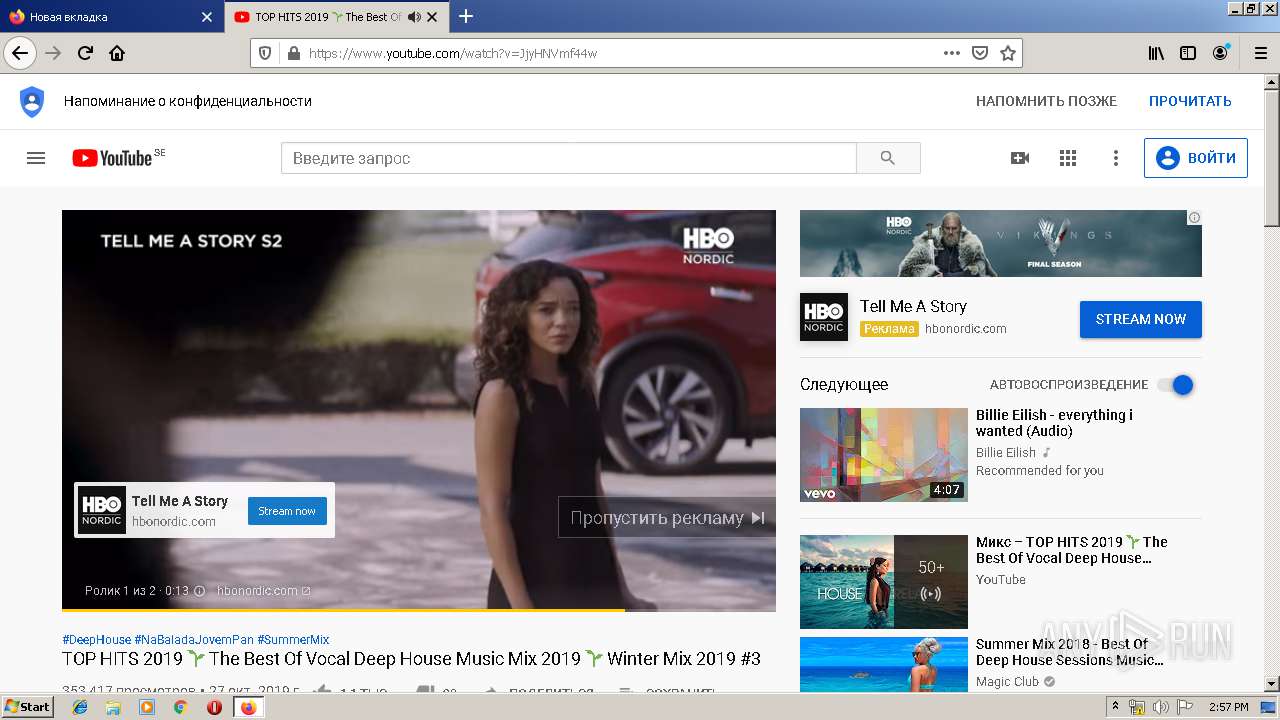Click the blue STREAM NOW button

point(1141,319)
